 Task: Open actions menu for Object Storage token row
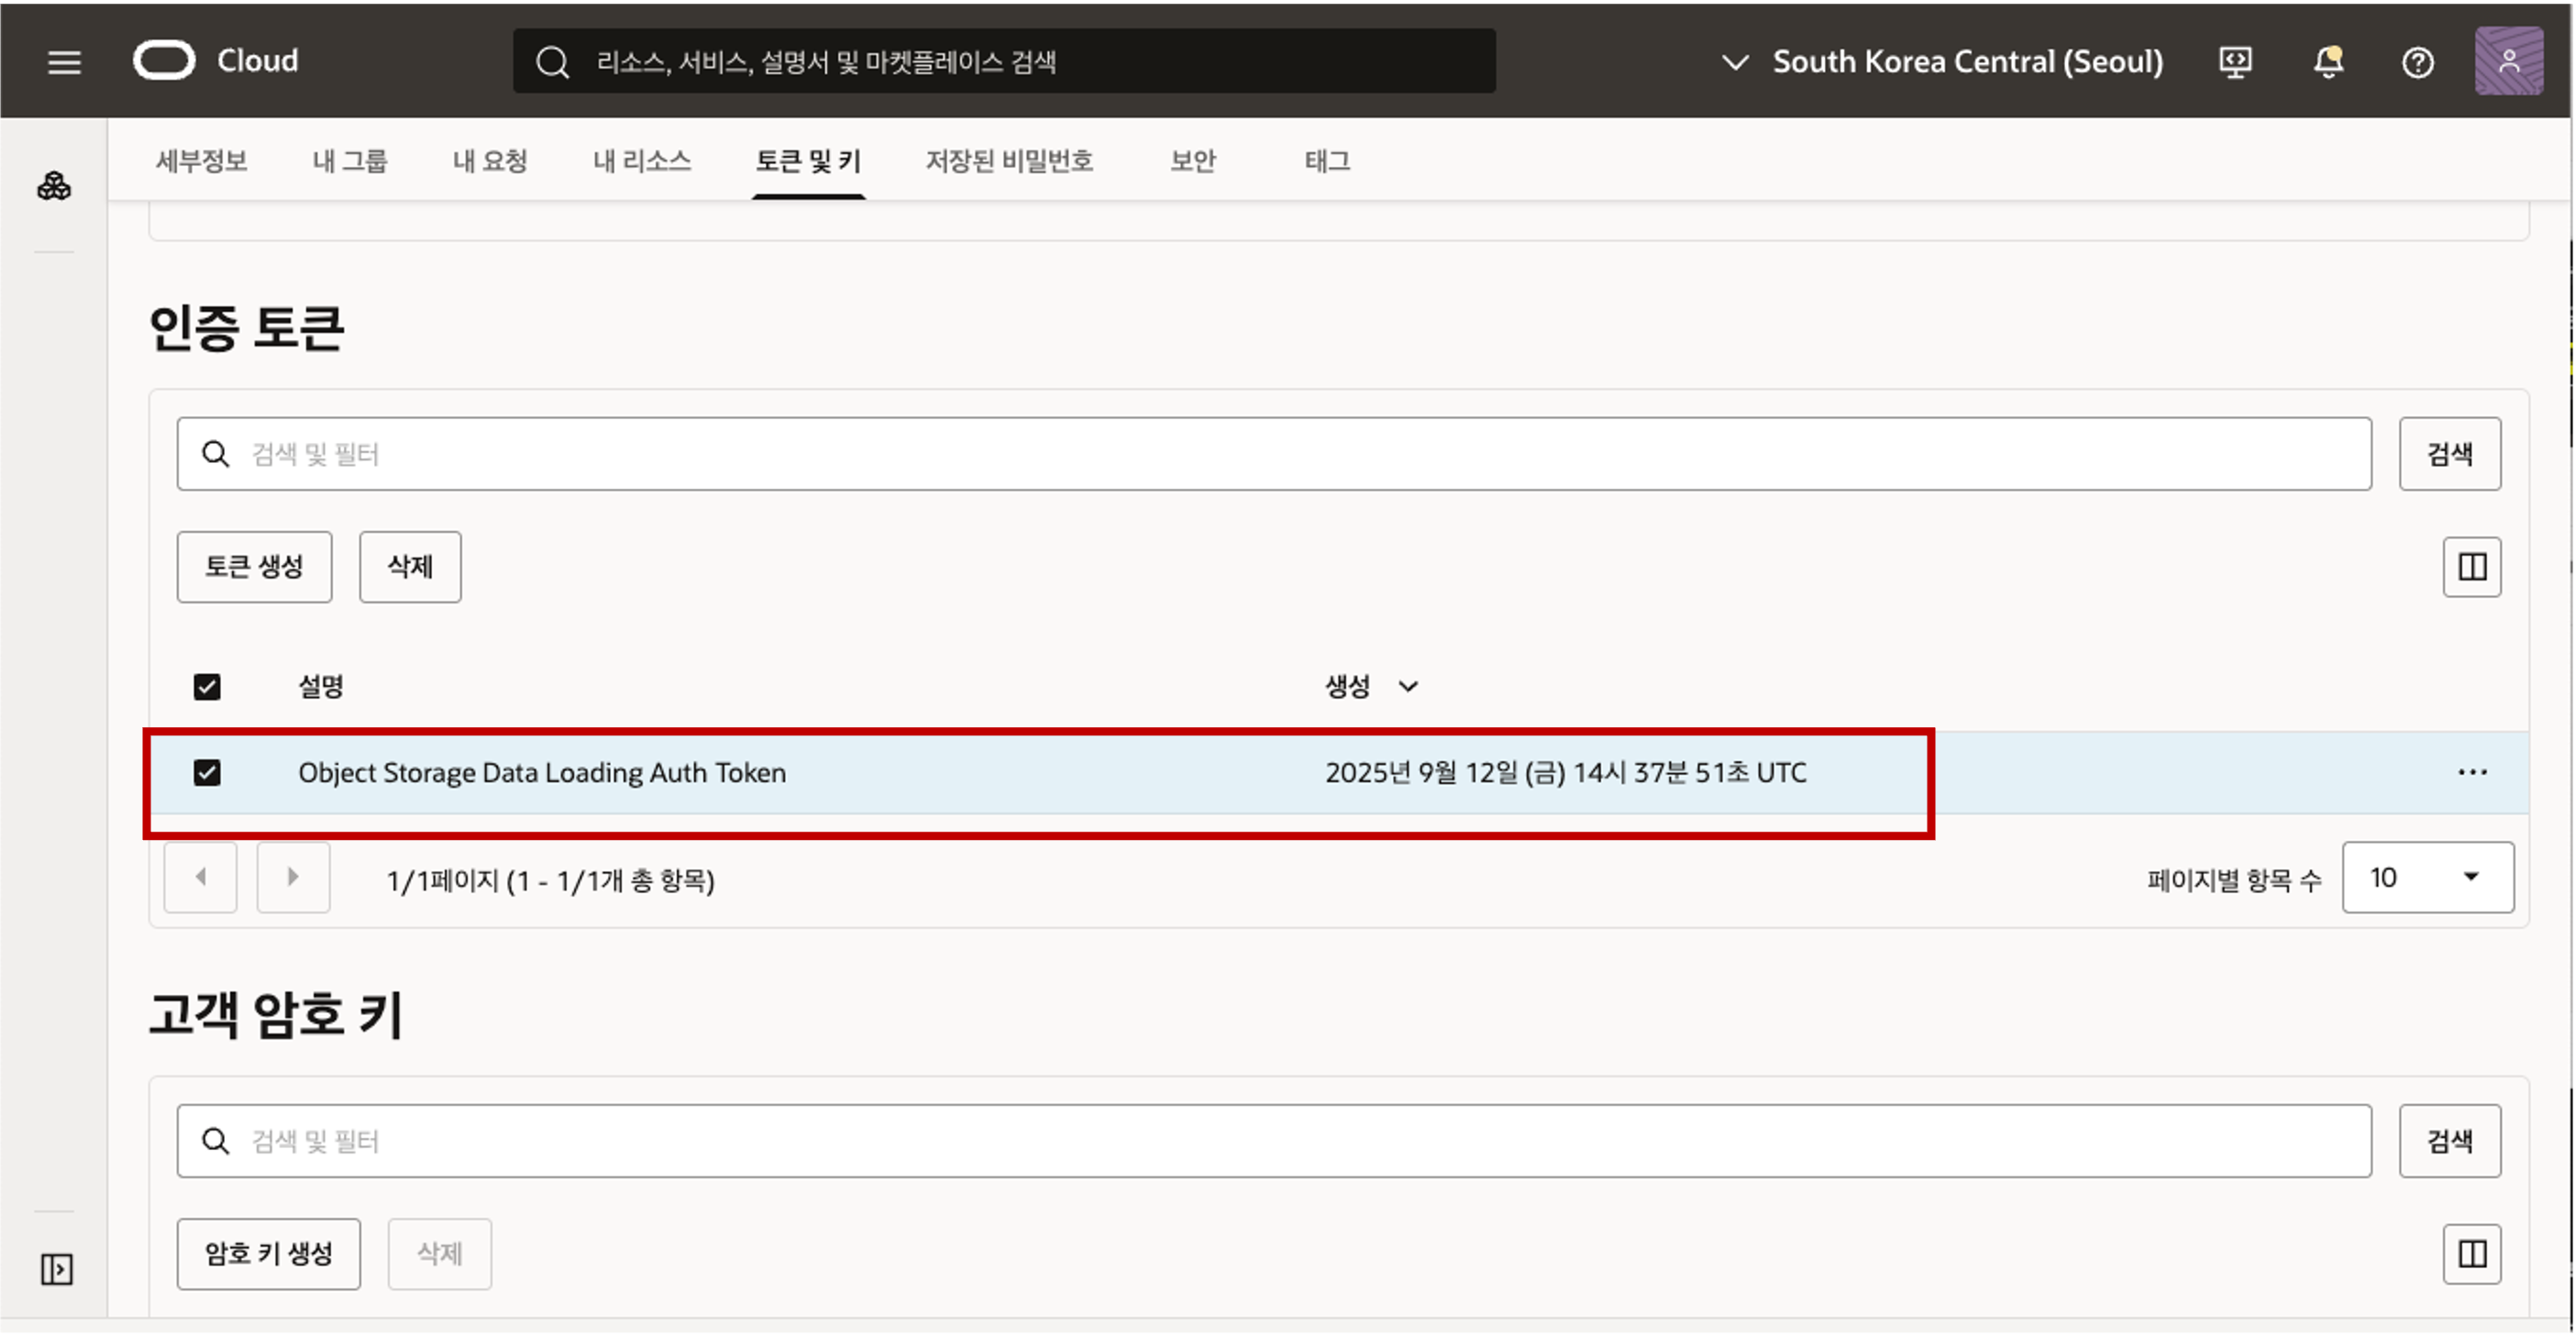(x=2472, y=772)
